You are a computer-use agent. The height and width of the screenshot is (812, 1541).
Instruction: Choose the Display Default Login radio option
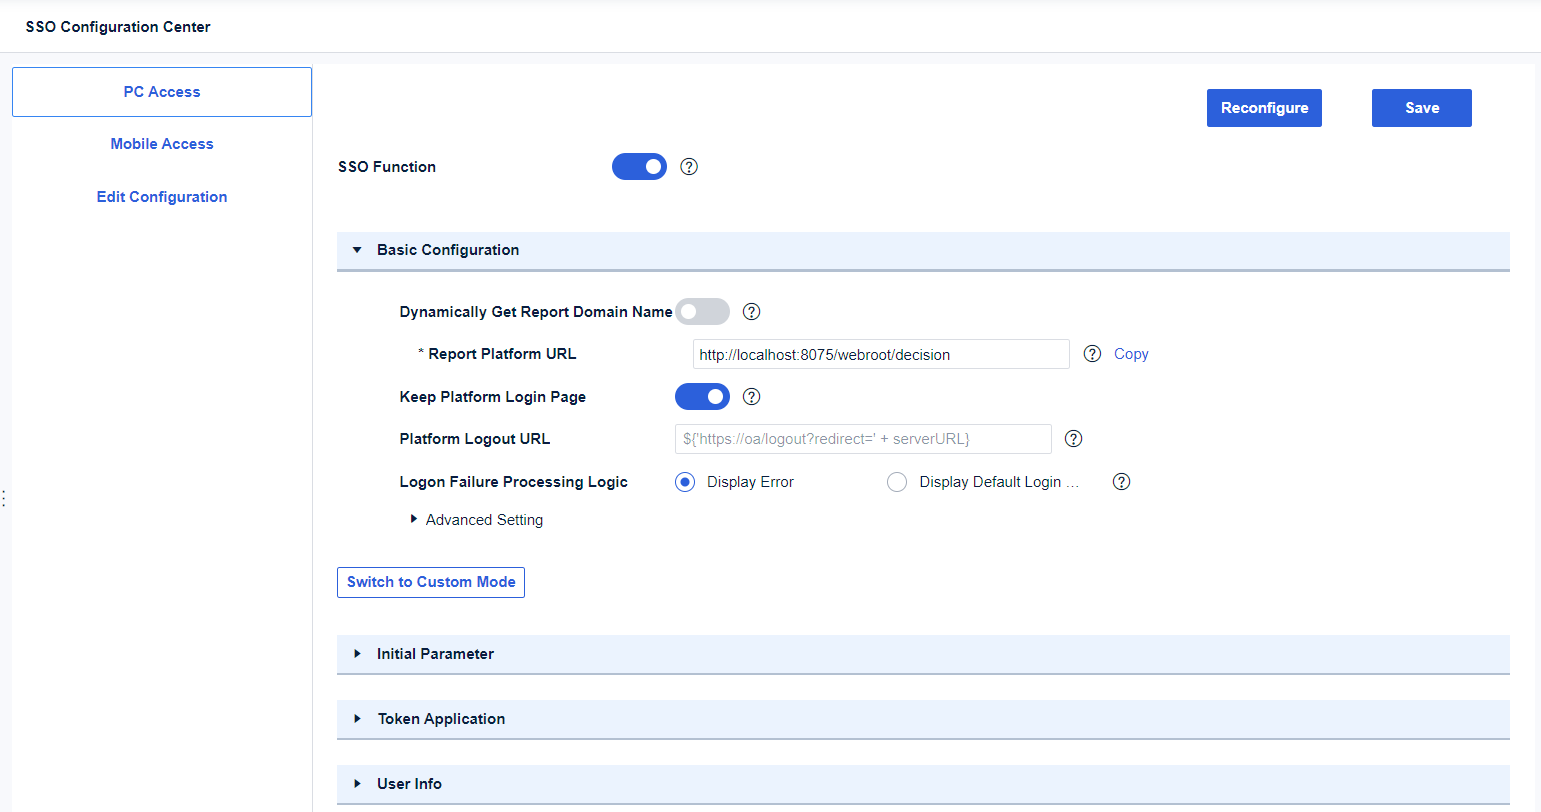click(x=897, y=482)
